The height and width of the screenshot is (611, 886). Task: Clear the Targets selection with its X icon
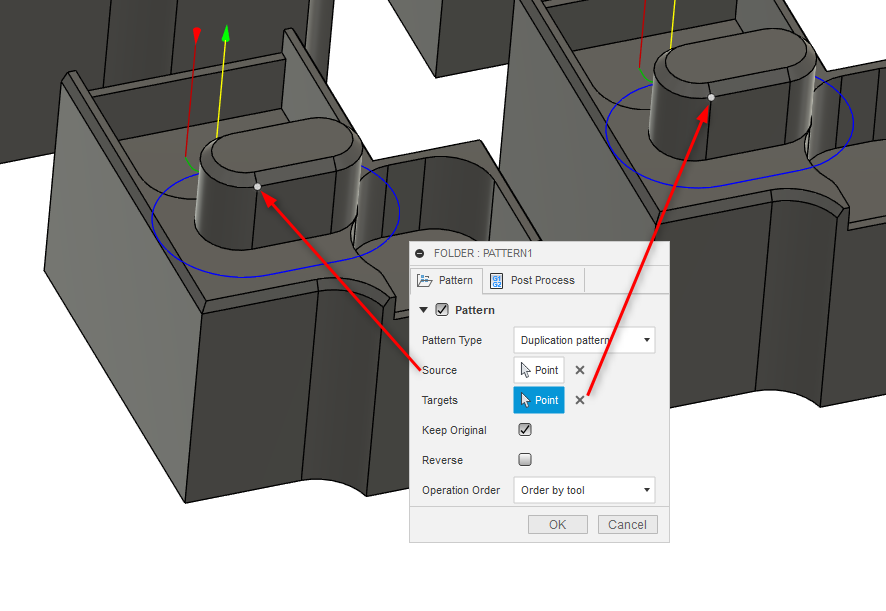click(x=579, y=399)
